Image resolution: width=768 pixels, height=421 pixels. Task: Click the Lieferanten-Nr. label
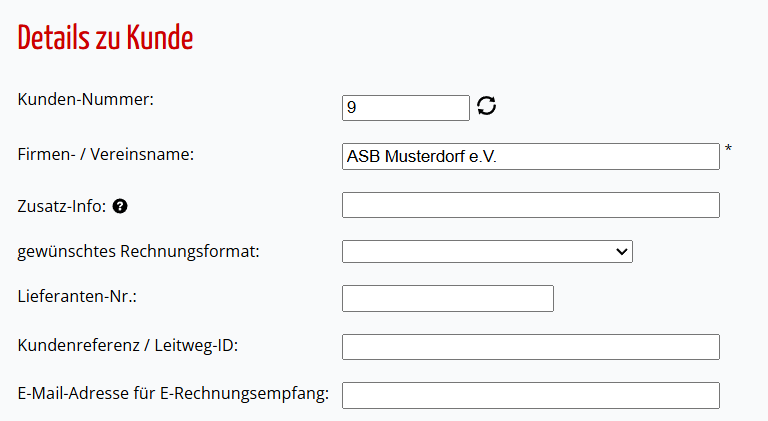point(77,297)
